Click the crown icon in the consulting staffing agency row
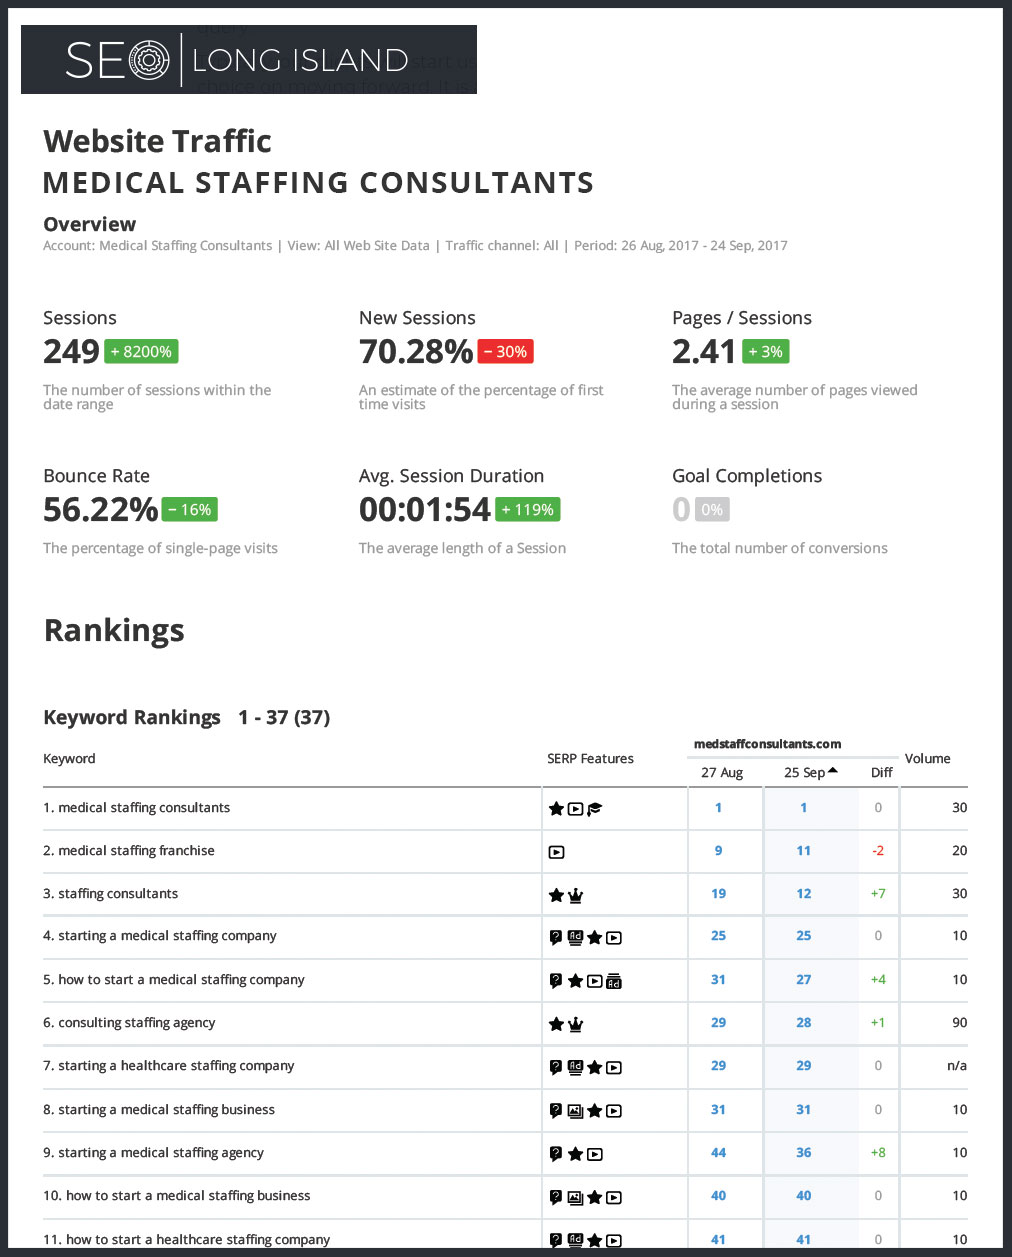The width and height of the screenshot is (1012, 1257). (x=575, y=1024)
